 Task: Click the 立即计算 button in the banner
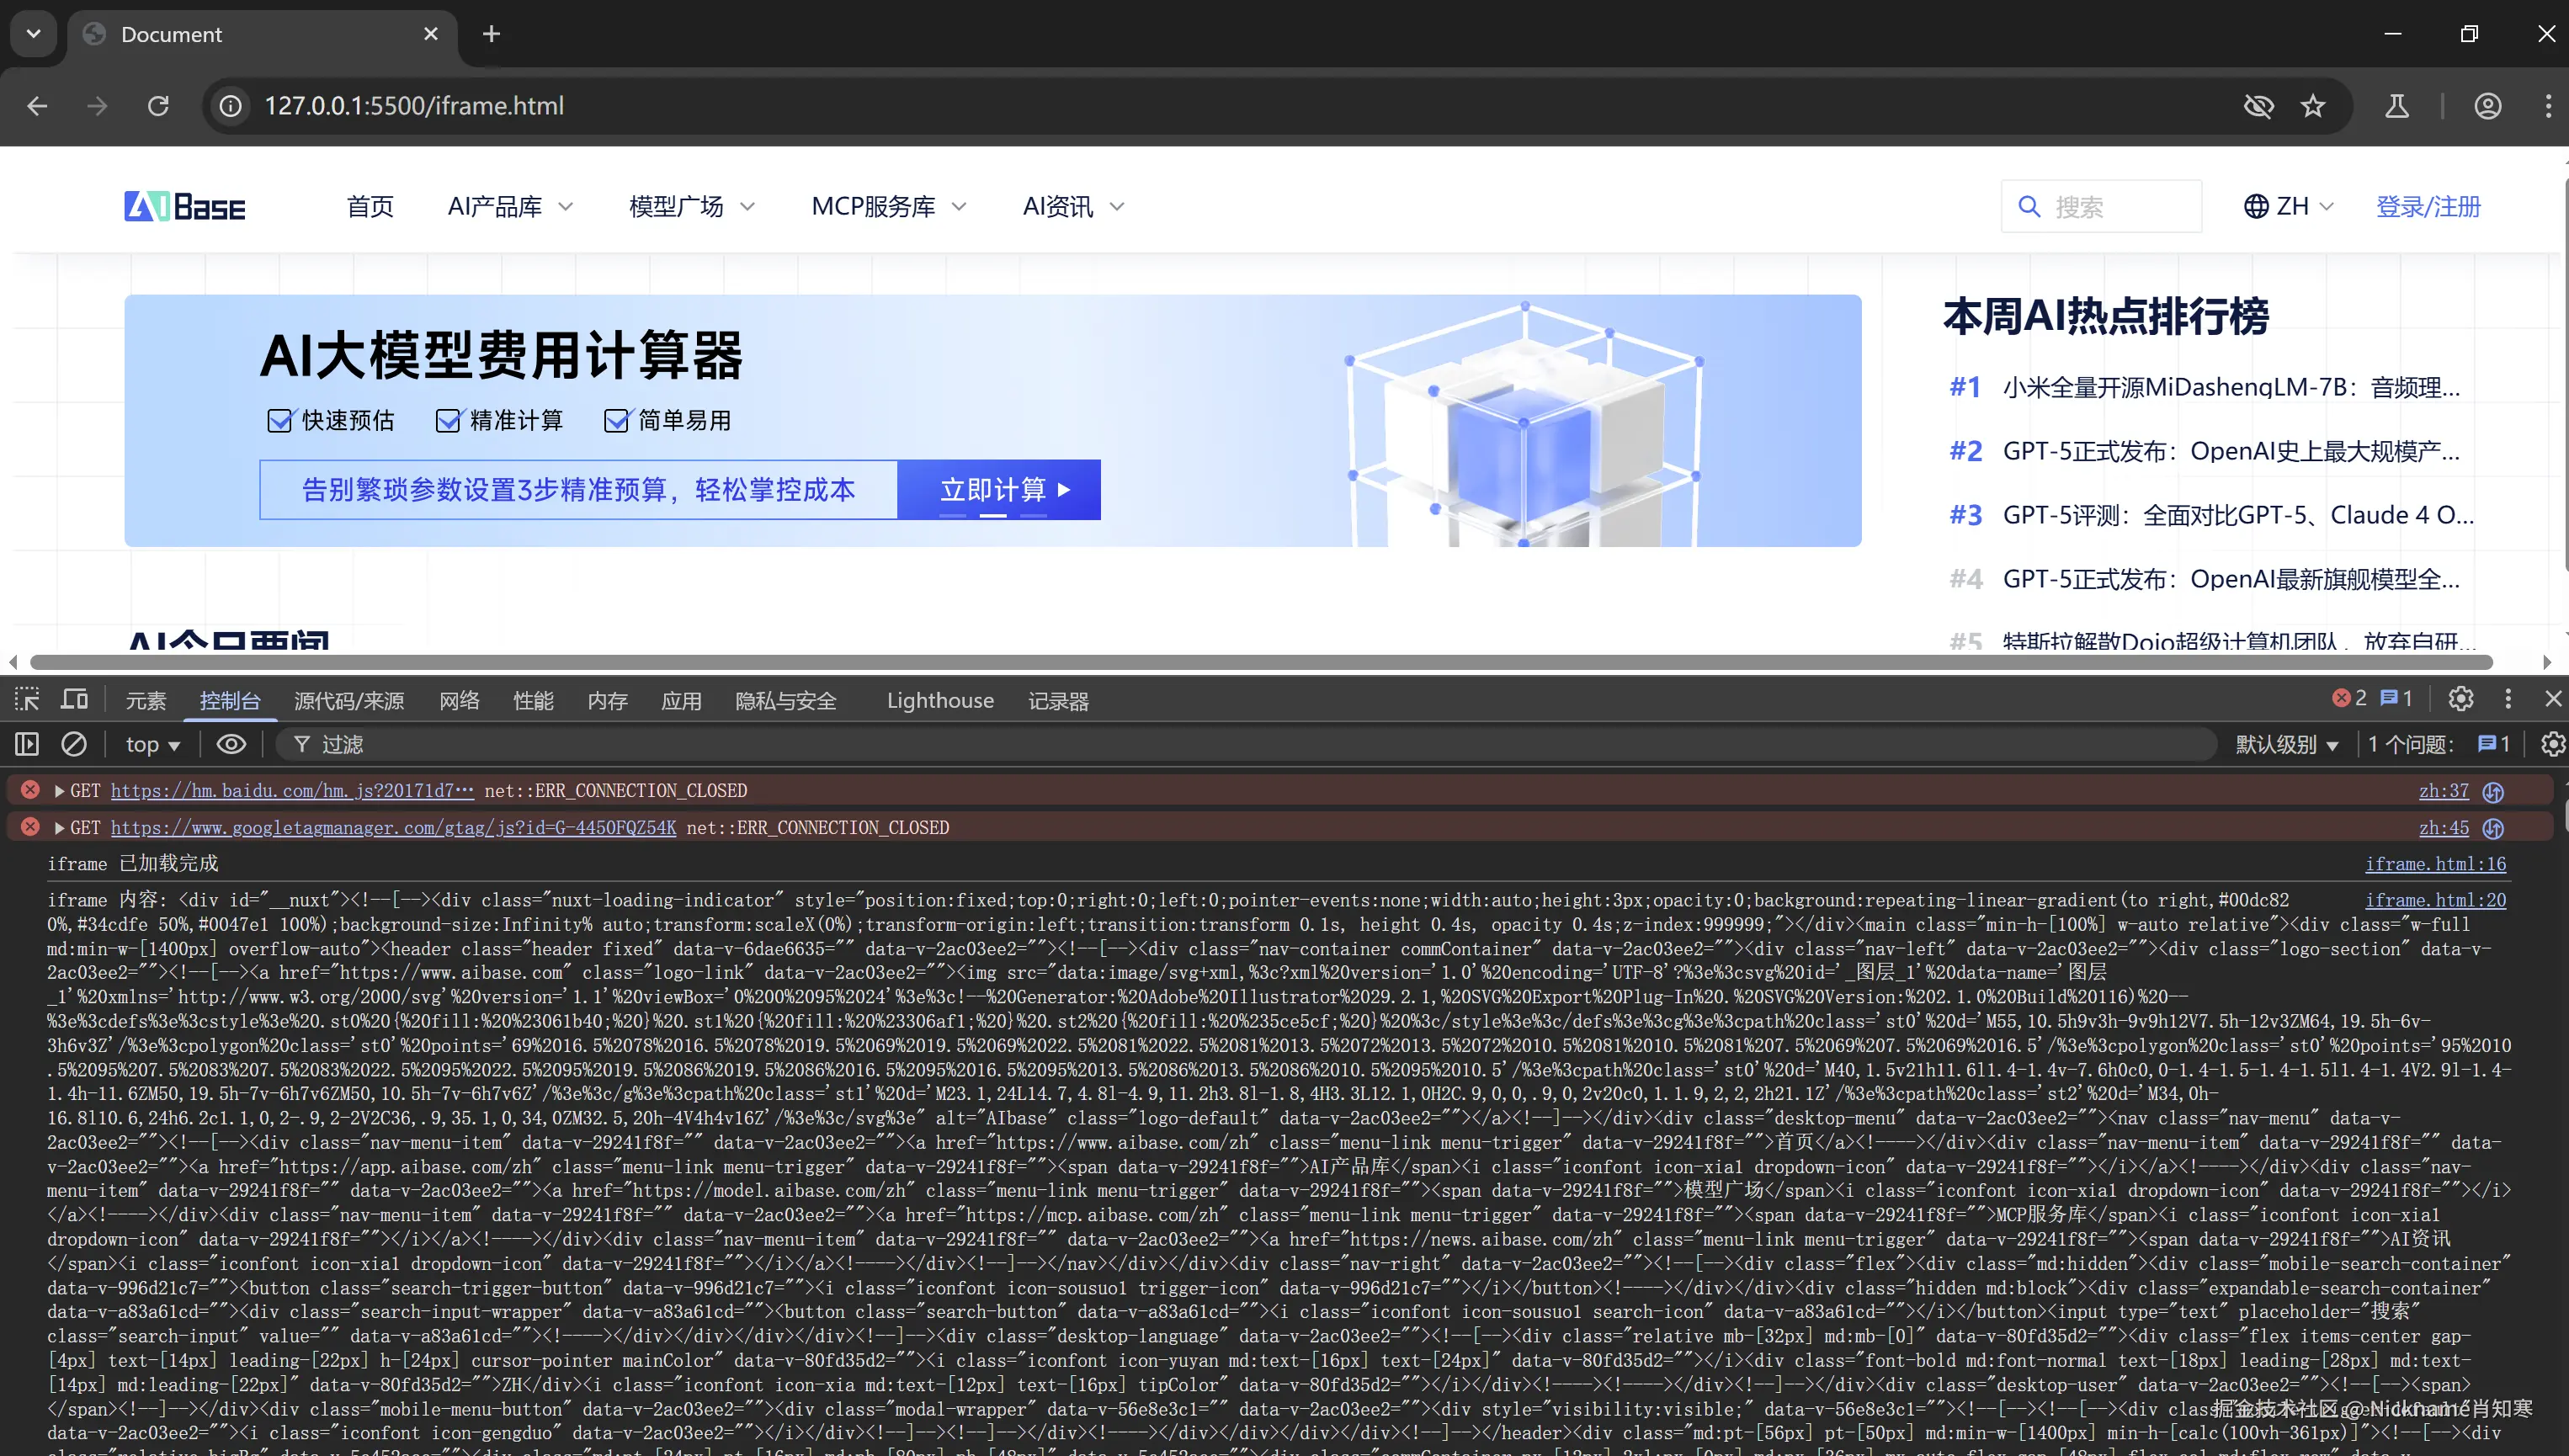998,490
